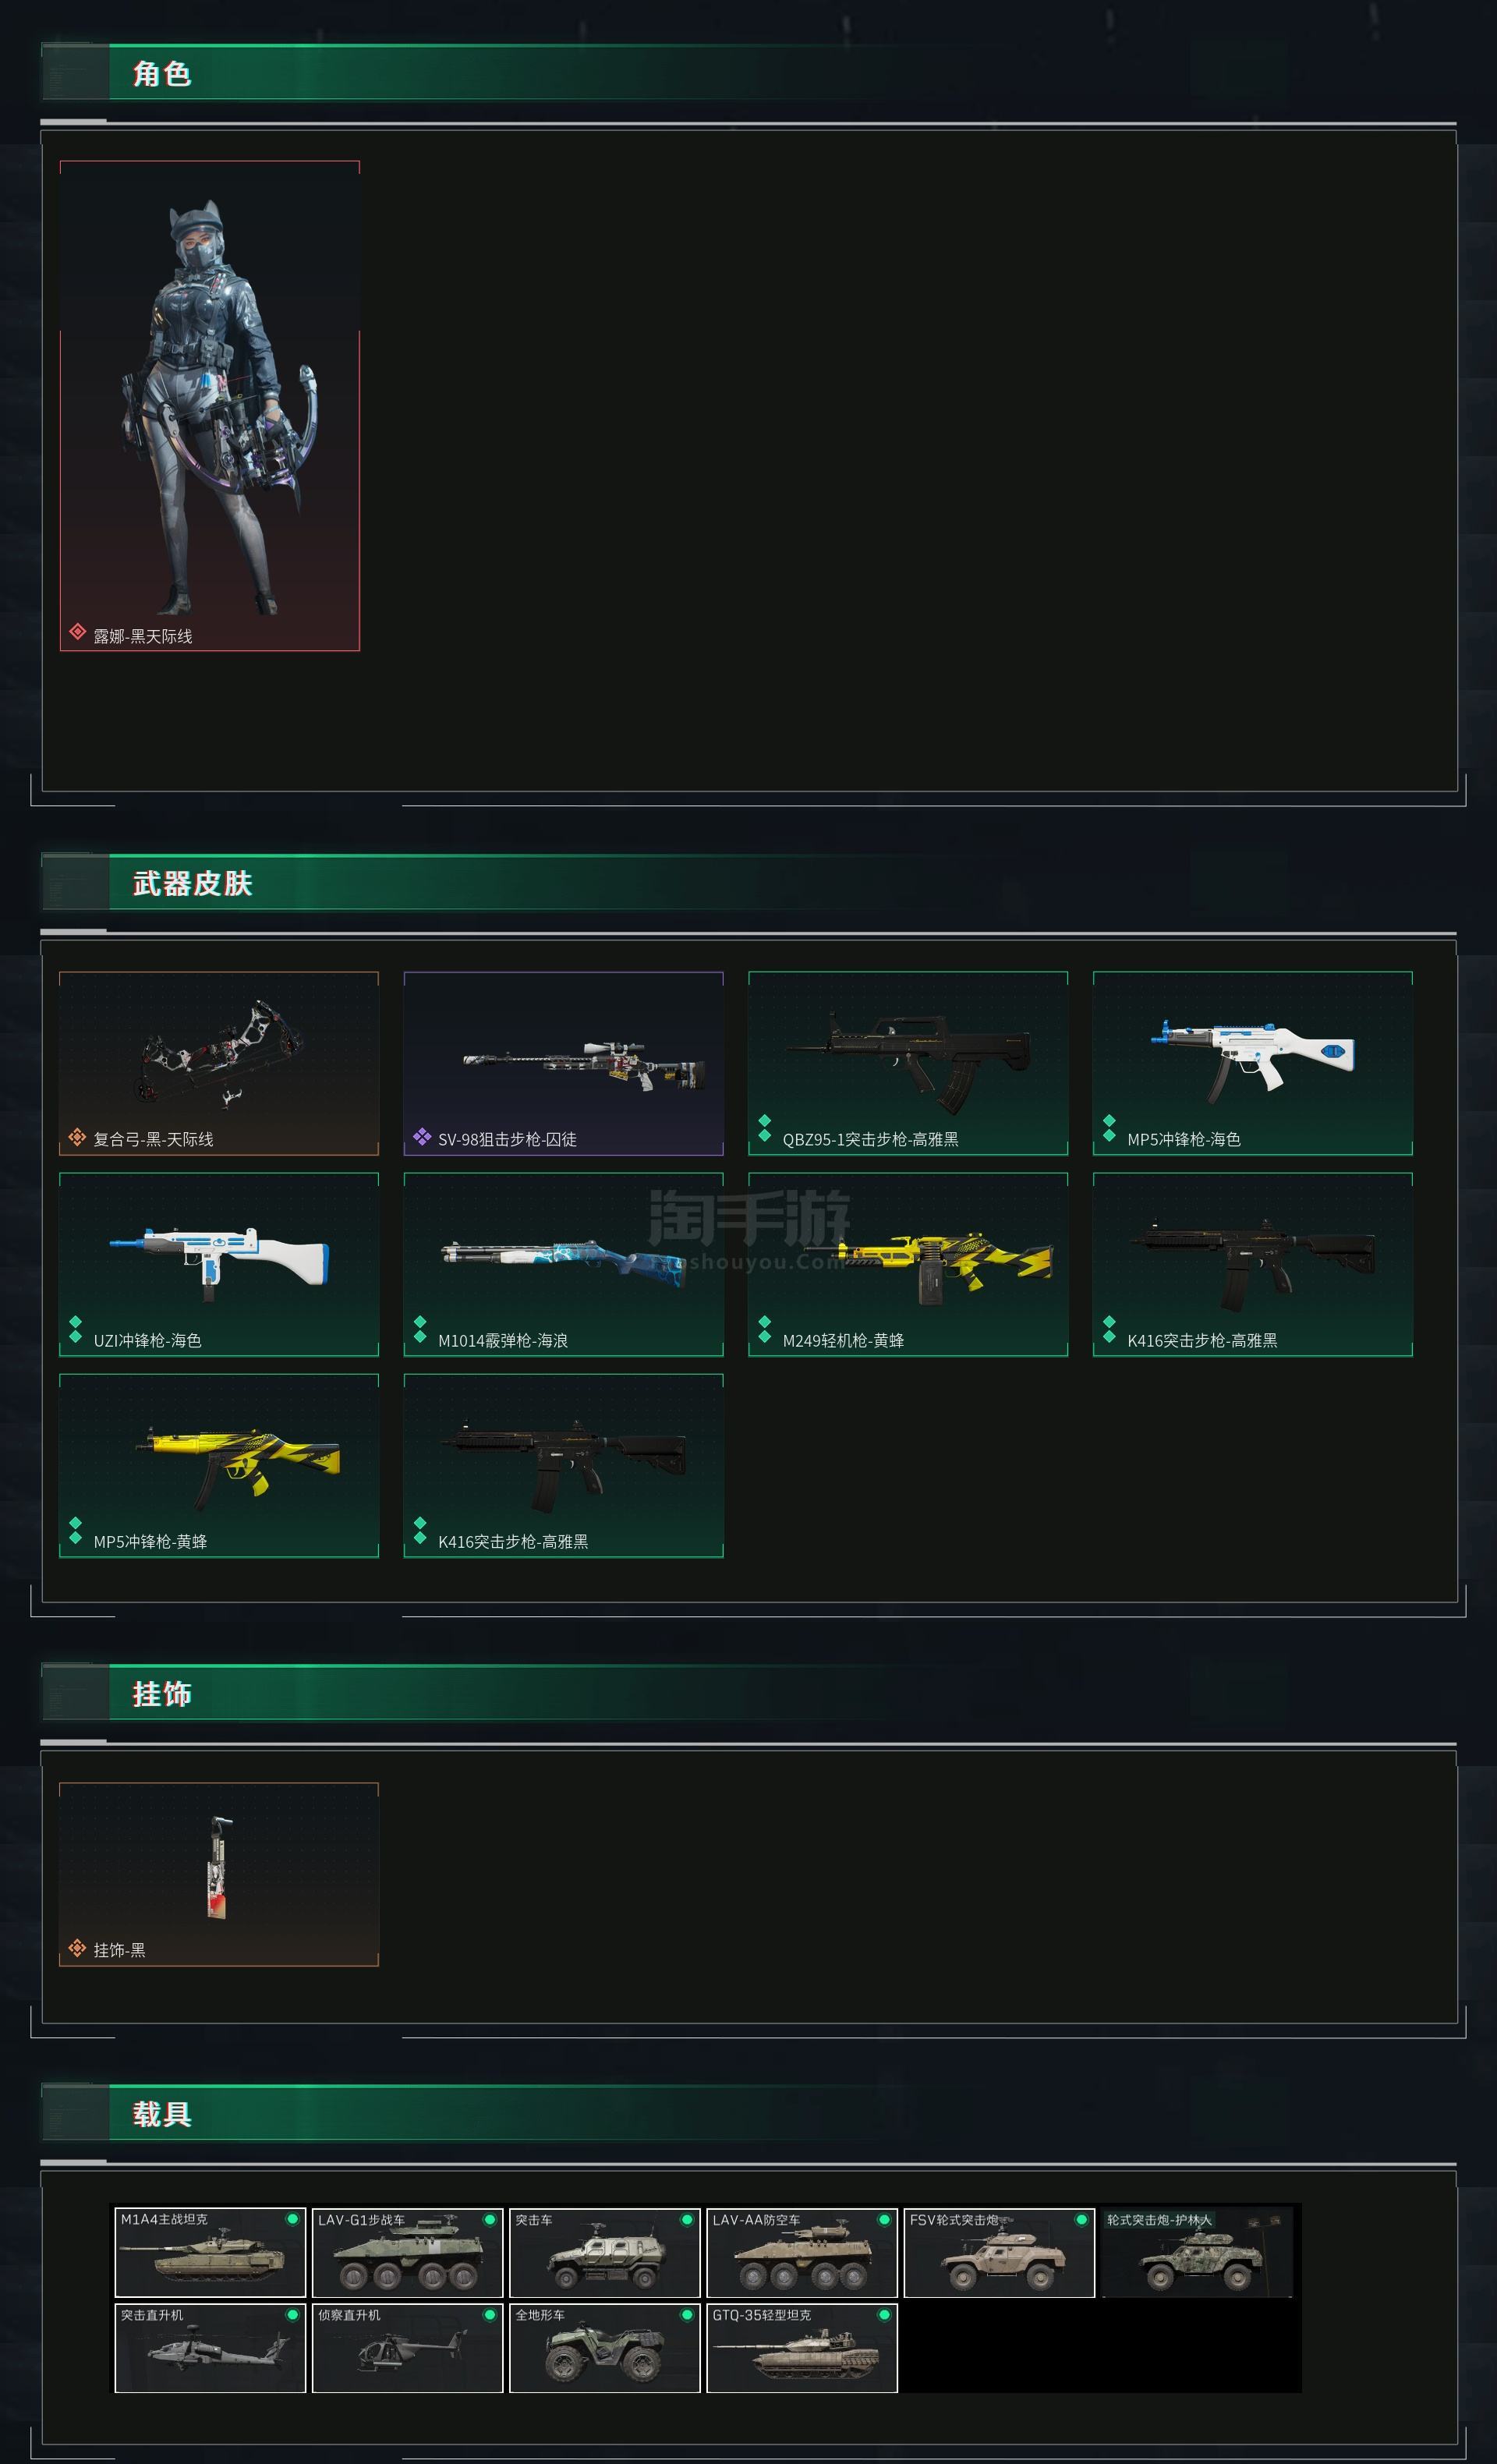
Task: Select the 轮式突击炮-护林人 vehicle thumbnail
Action: pos(1197,2253)
